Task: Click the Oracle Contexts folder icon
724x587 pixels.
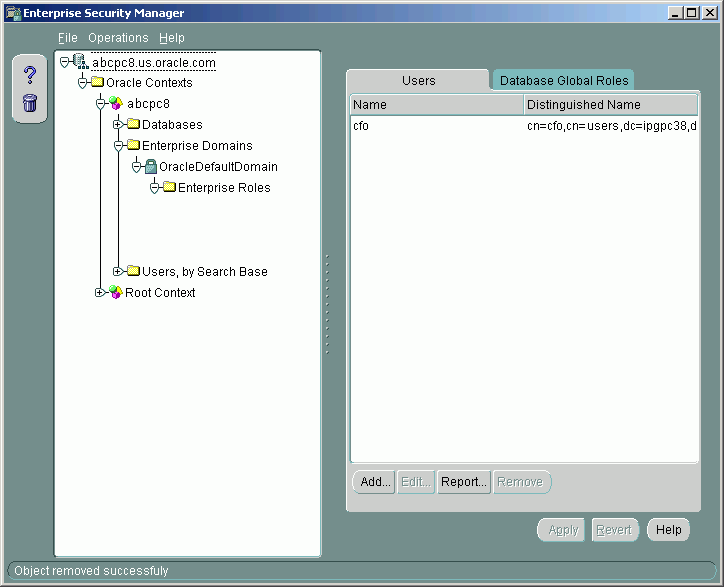Action: pos(97,82)
